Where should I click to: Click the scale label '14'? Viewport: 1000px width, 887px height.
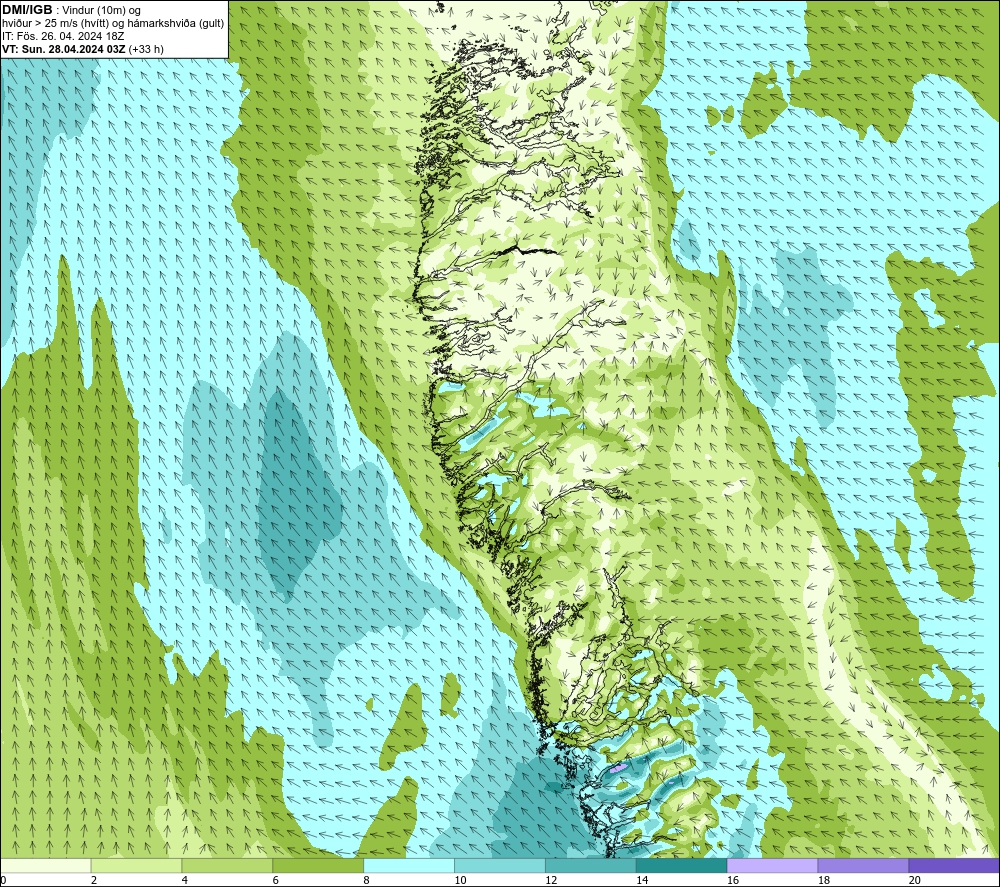642,880
